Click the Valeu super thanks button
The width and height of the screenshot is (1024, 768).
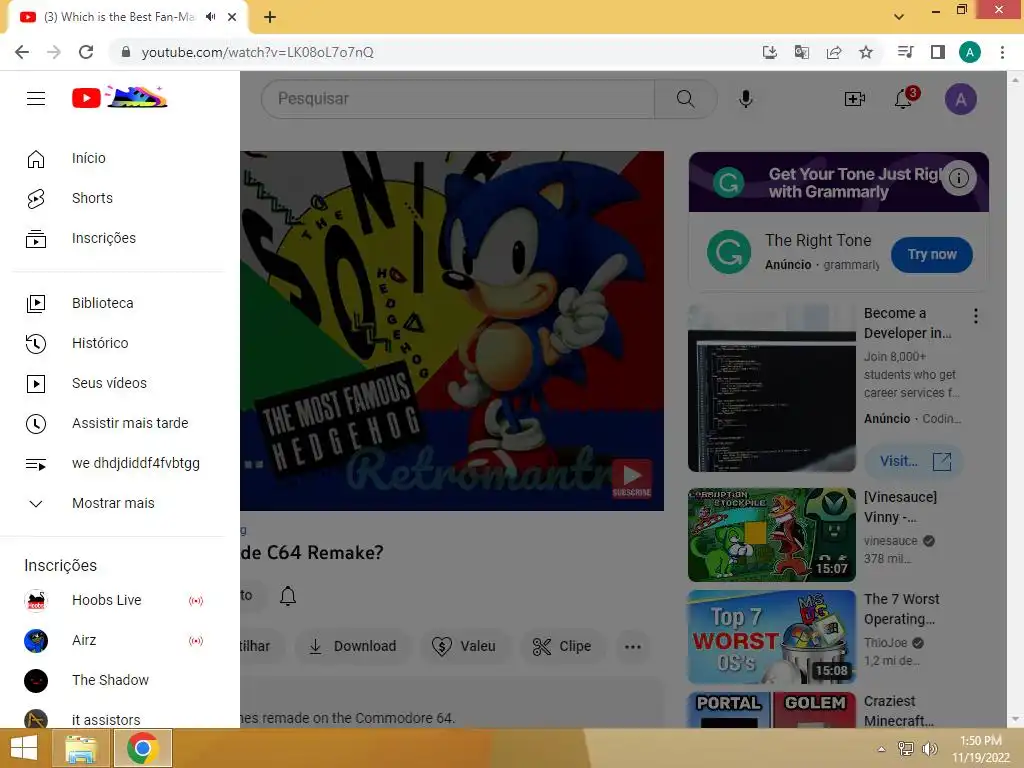464,647
